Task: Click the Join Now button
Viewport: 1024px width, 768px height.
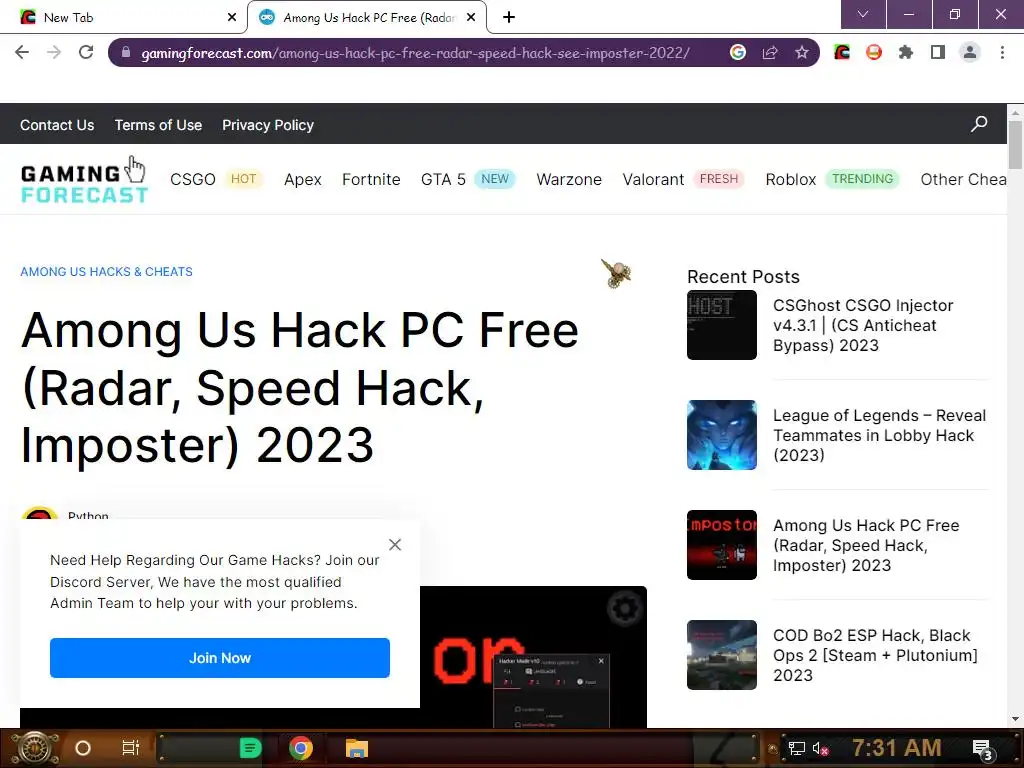Action: (220, 658)
